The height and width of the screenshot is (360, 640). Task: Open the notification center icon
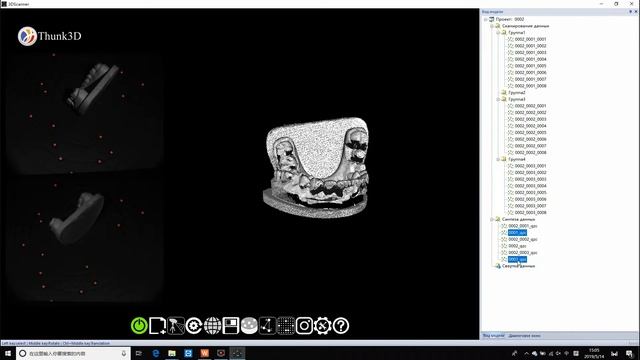click(629, 353)
